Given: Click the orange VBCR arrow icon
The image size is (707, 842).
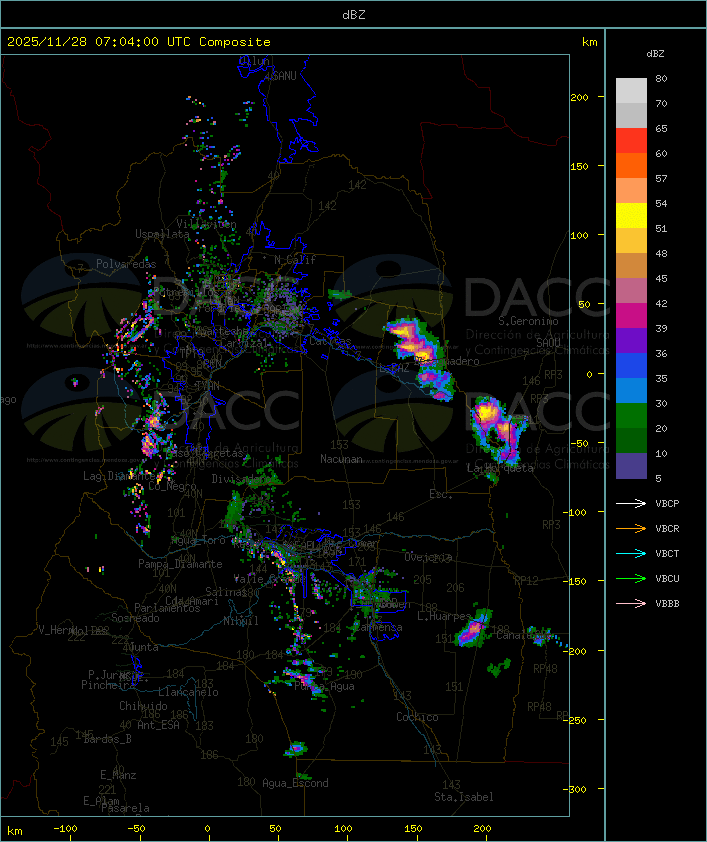Looking at the screenshot, I should tap(631, 528).
